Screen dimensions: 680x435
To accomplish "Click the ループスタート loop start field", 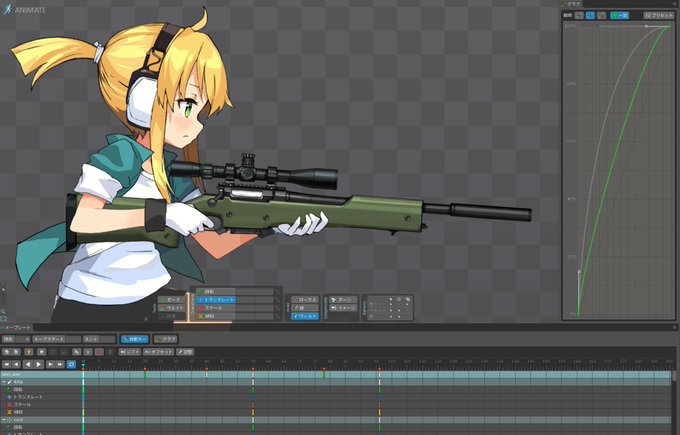I will (x=57, y=339).
